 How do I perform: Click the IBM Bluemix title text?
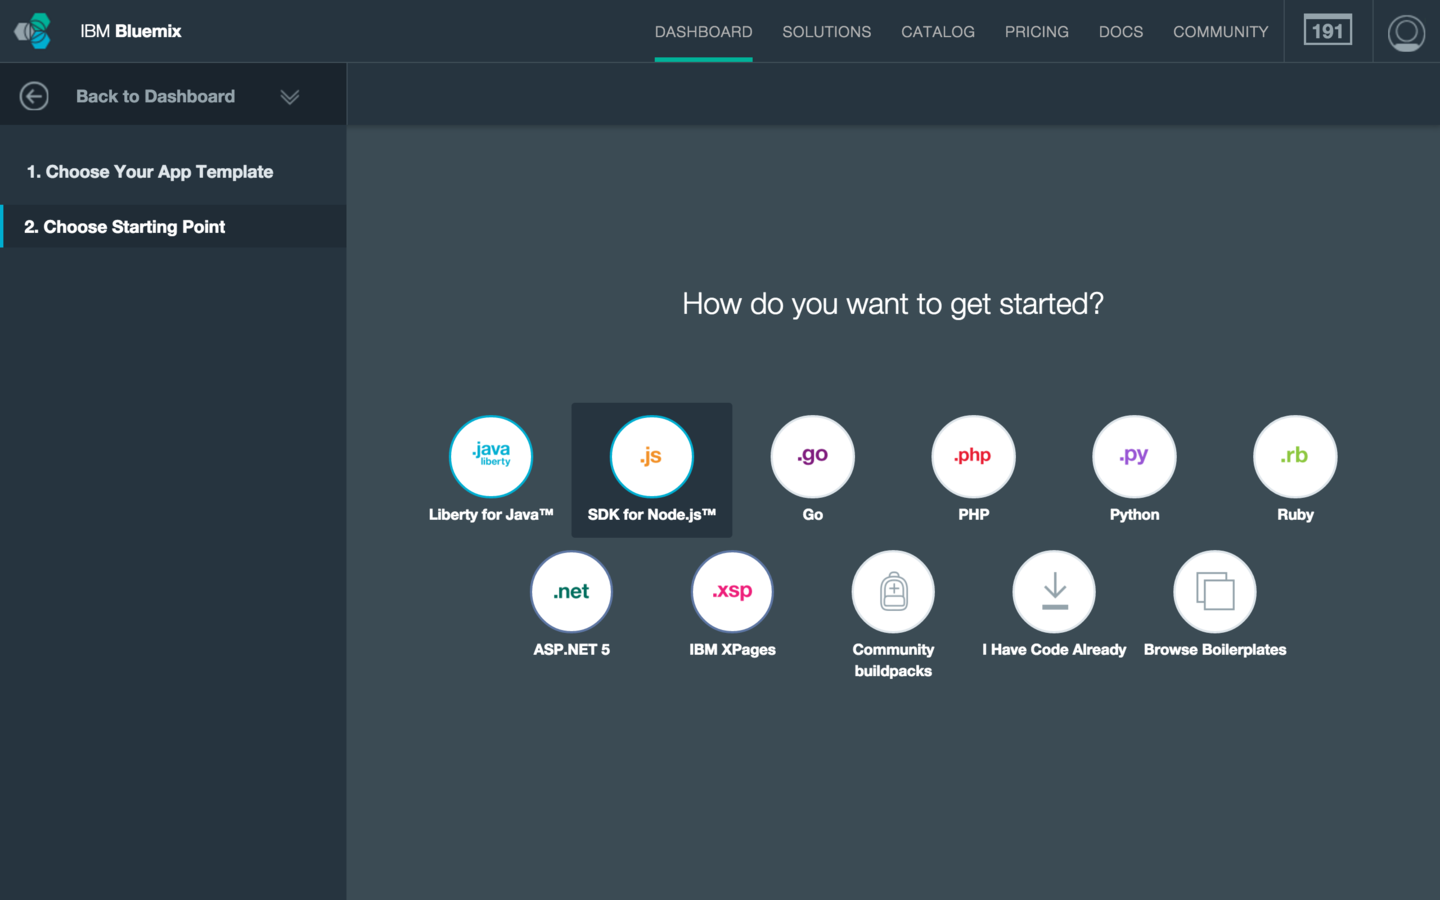tap(131, 31)
